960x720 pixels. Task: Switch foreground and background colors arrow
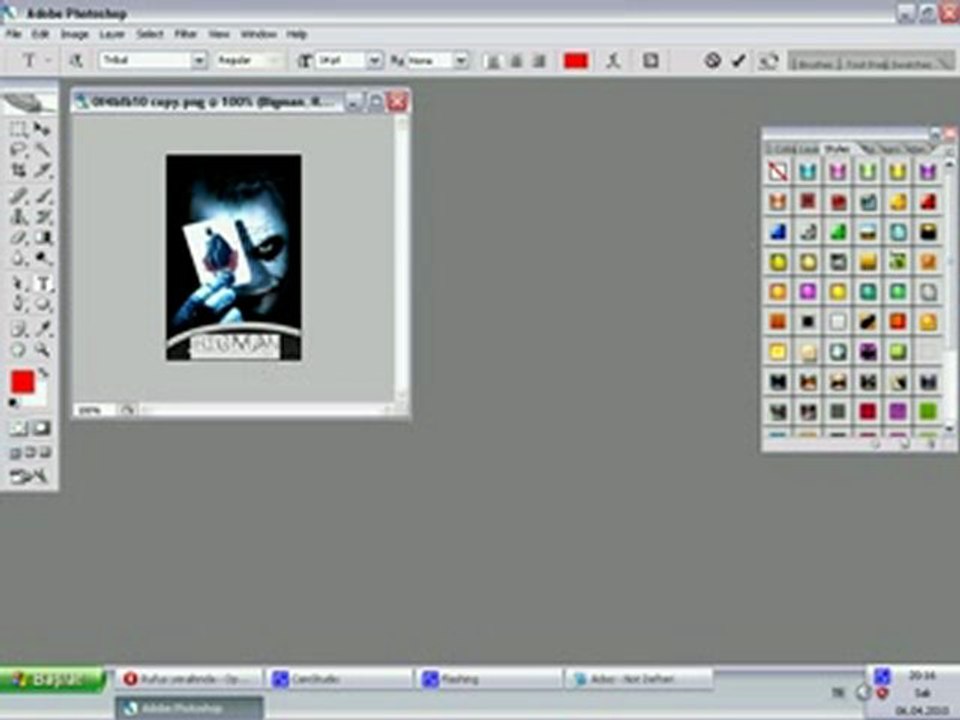pos(43,372)
